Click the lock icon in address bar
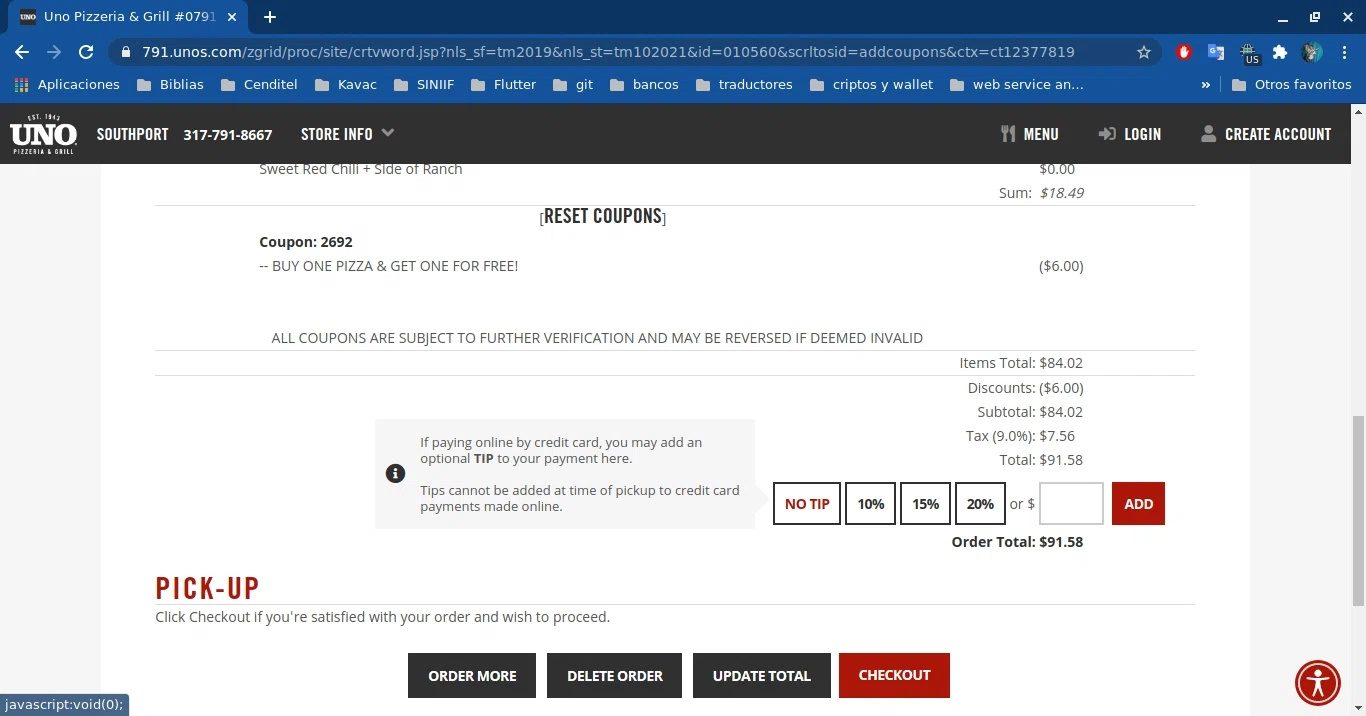 pyautogui.click(x=125, y=52)
